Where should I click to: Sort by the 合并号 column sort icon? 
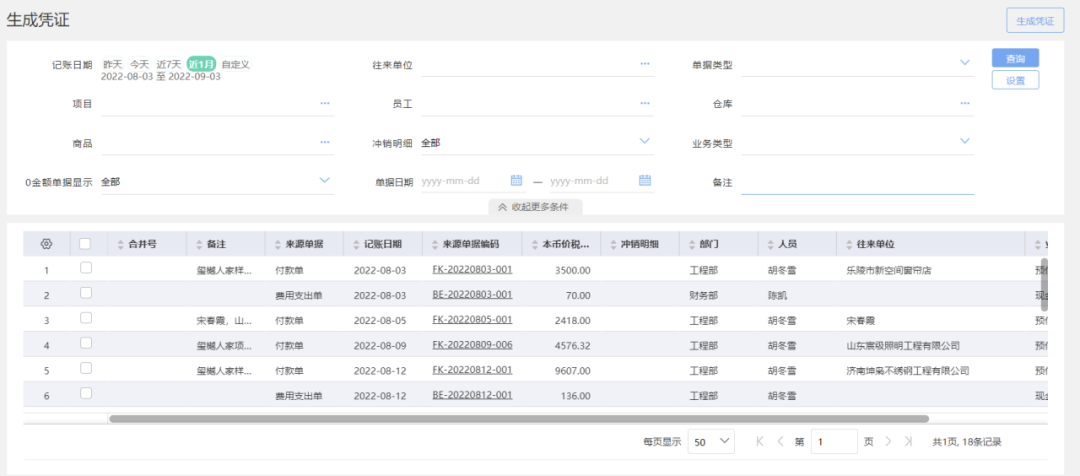tap(121, 244)
